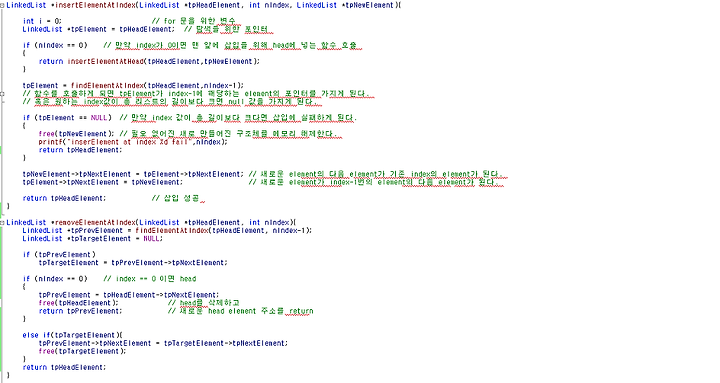Click the 'if (tpPrevElement)' condition
The width and height of the screenshot is (720, 383).
59,254
